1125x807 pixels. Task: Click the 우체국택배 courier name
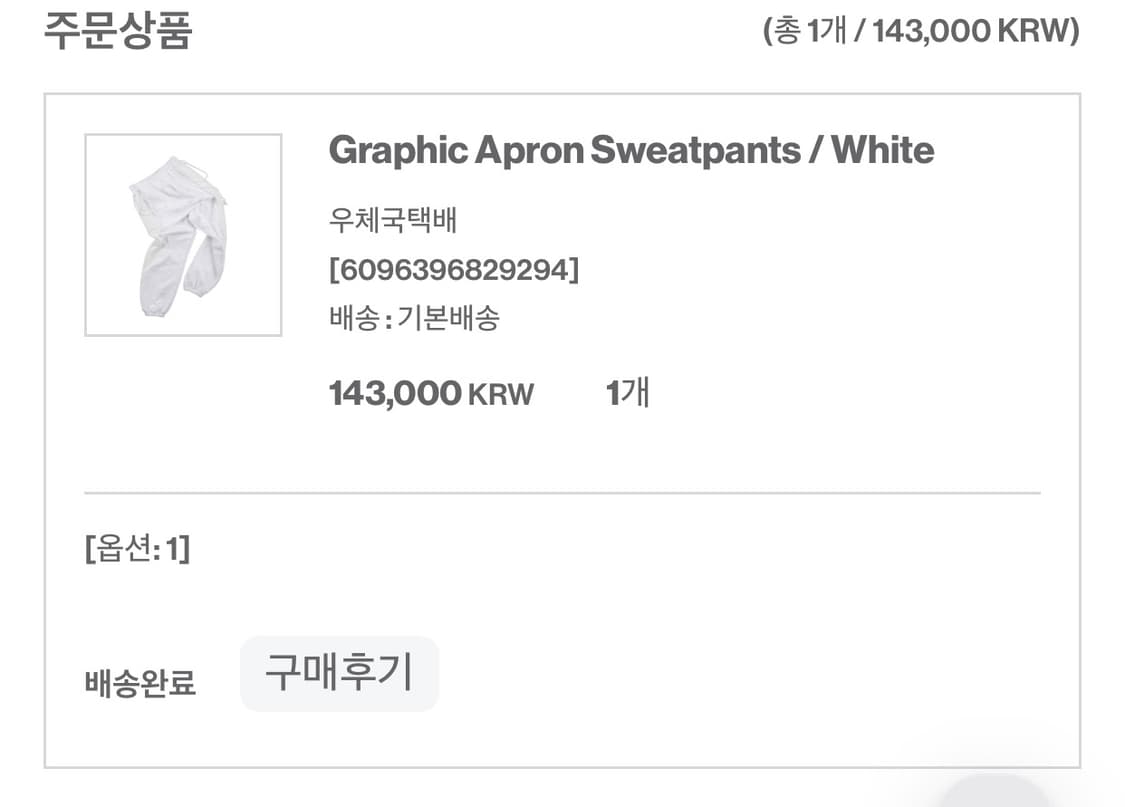[x=392, y=220]
